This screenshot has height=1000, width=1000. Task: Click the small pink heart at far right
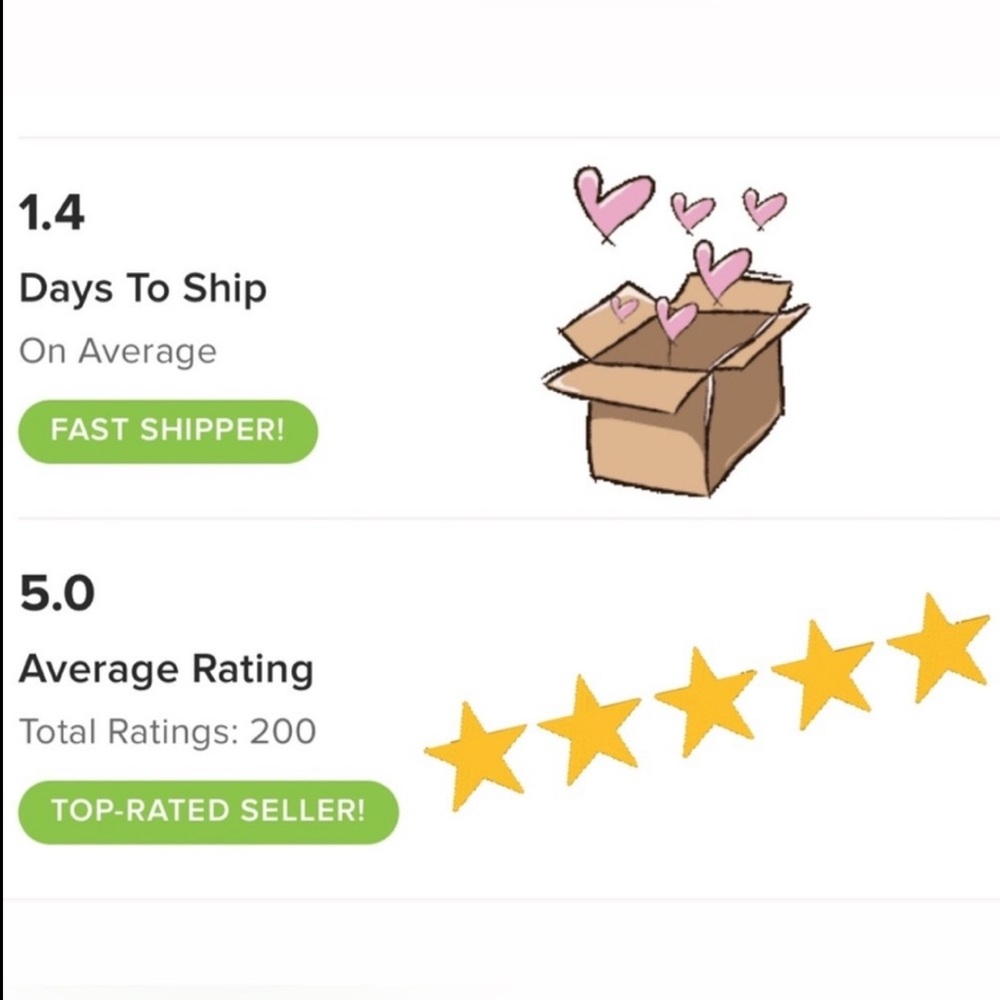(764, 208)
